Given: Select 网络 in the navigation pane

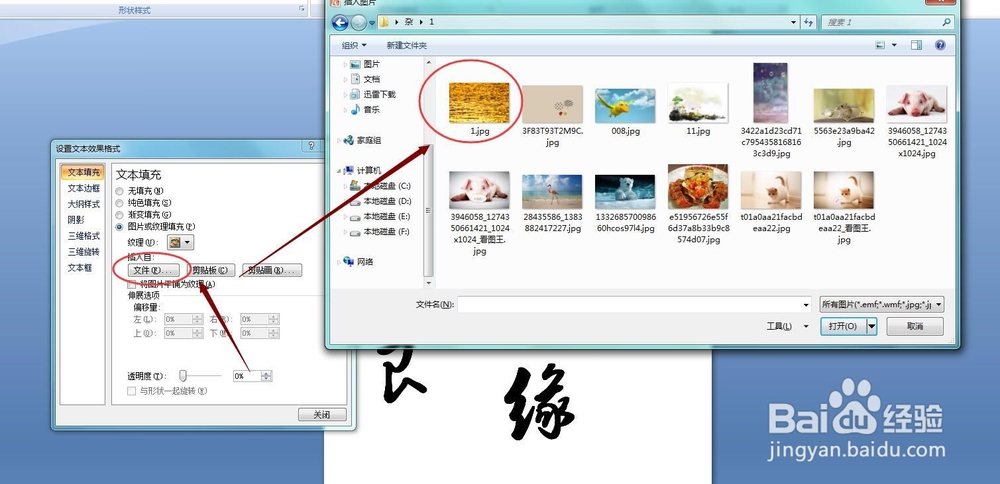Looking at the screenshot, I should click(x=358, y=262).
